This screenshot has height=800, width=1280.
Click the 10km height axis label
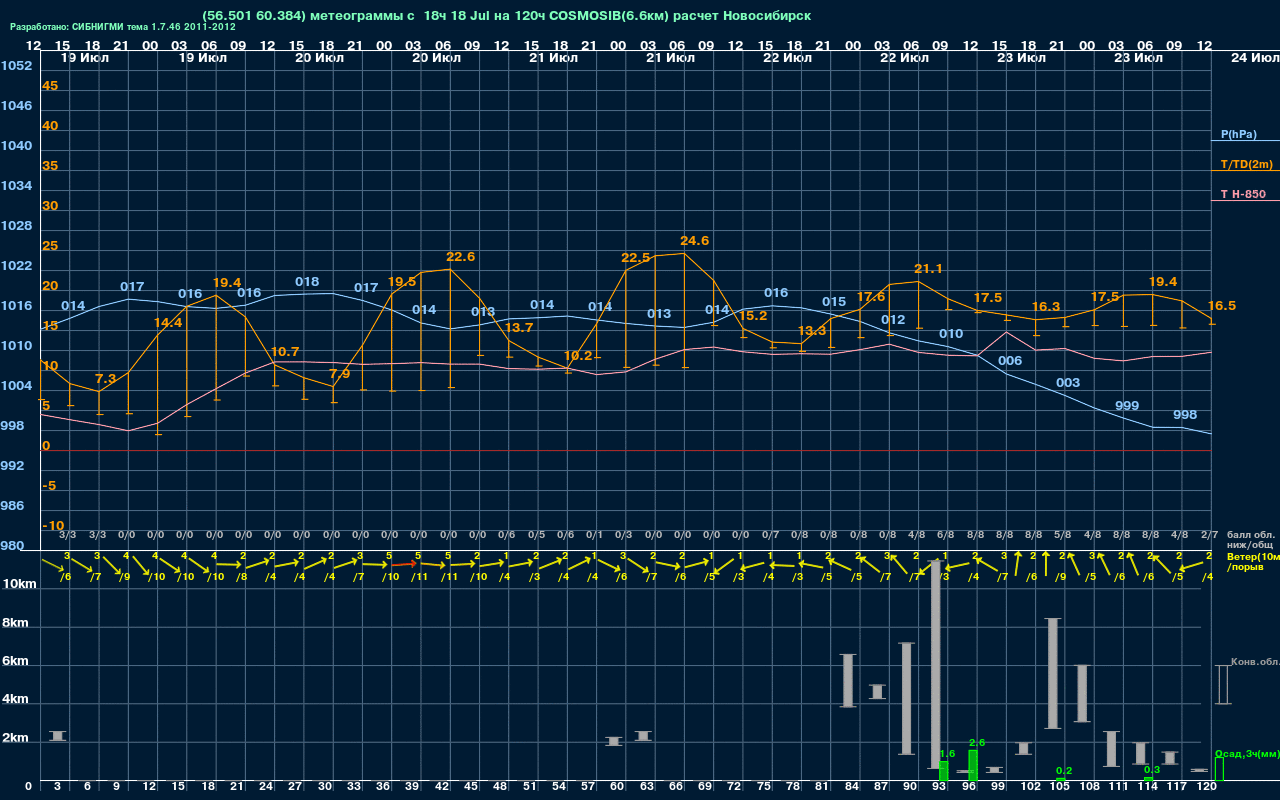[x=20, y=584]
